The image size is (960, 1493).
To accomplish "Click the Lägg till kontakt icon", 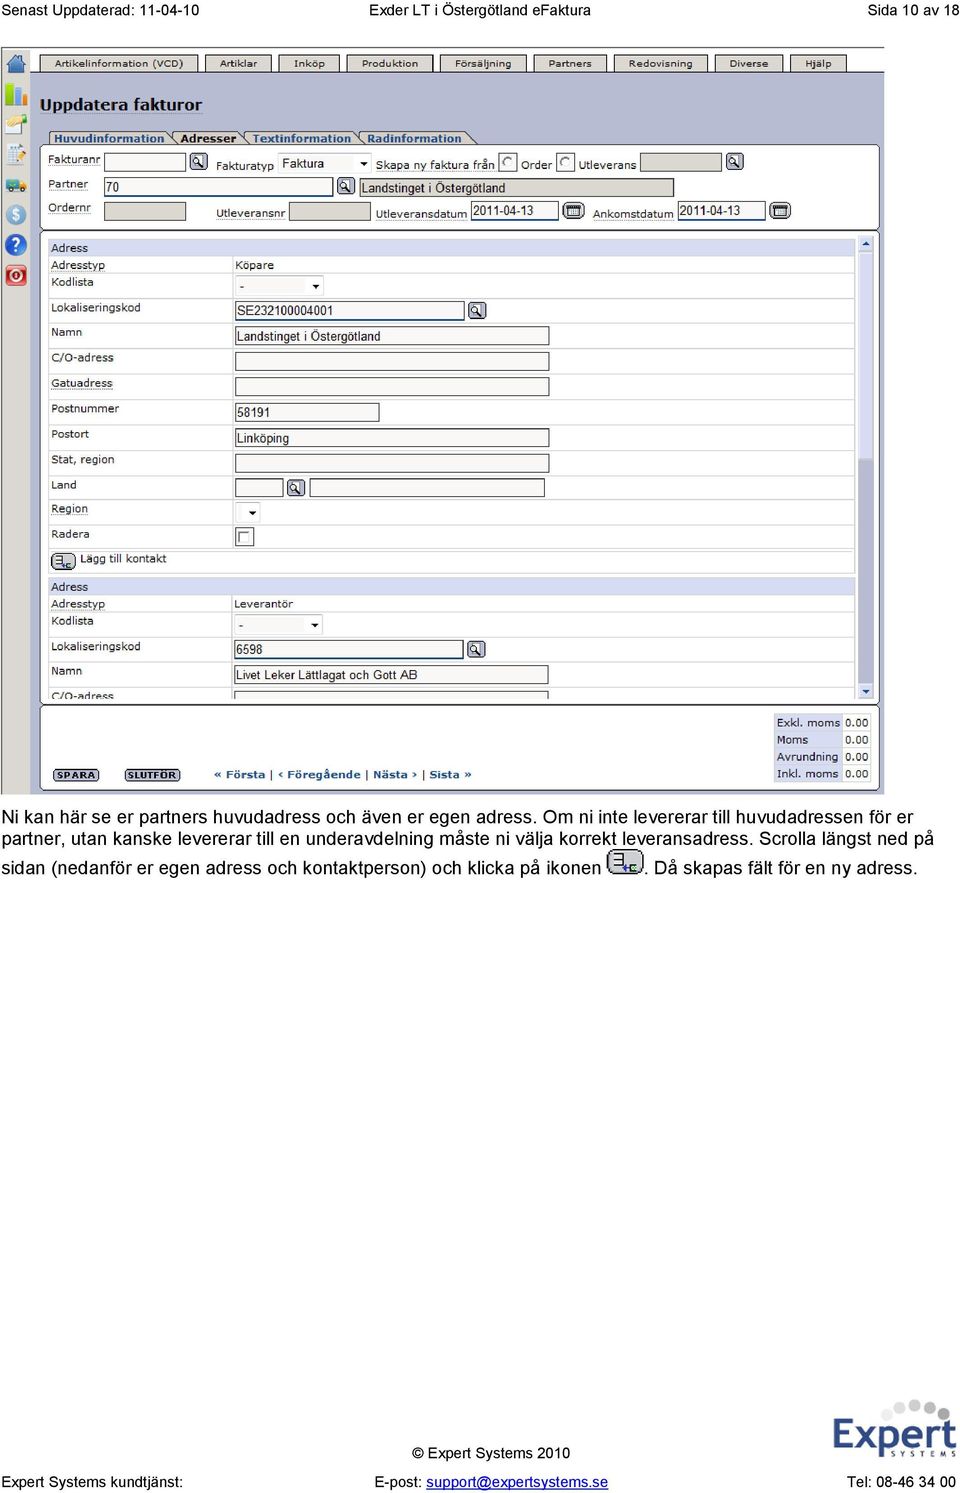I will click(x=63, y=560).
